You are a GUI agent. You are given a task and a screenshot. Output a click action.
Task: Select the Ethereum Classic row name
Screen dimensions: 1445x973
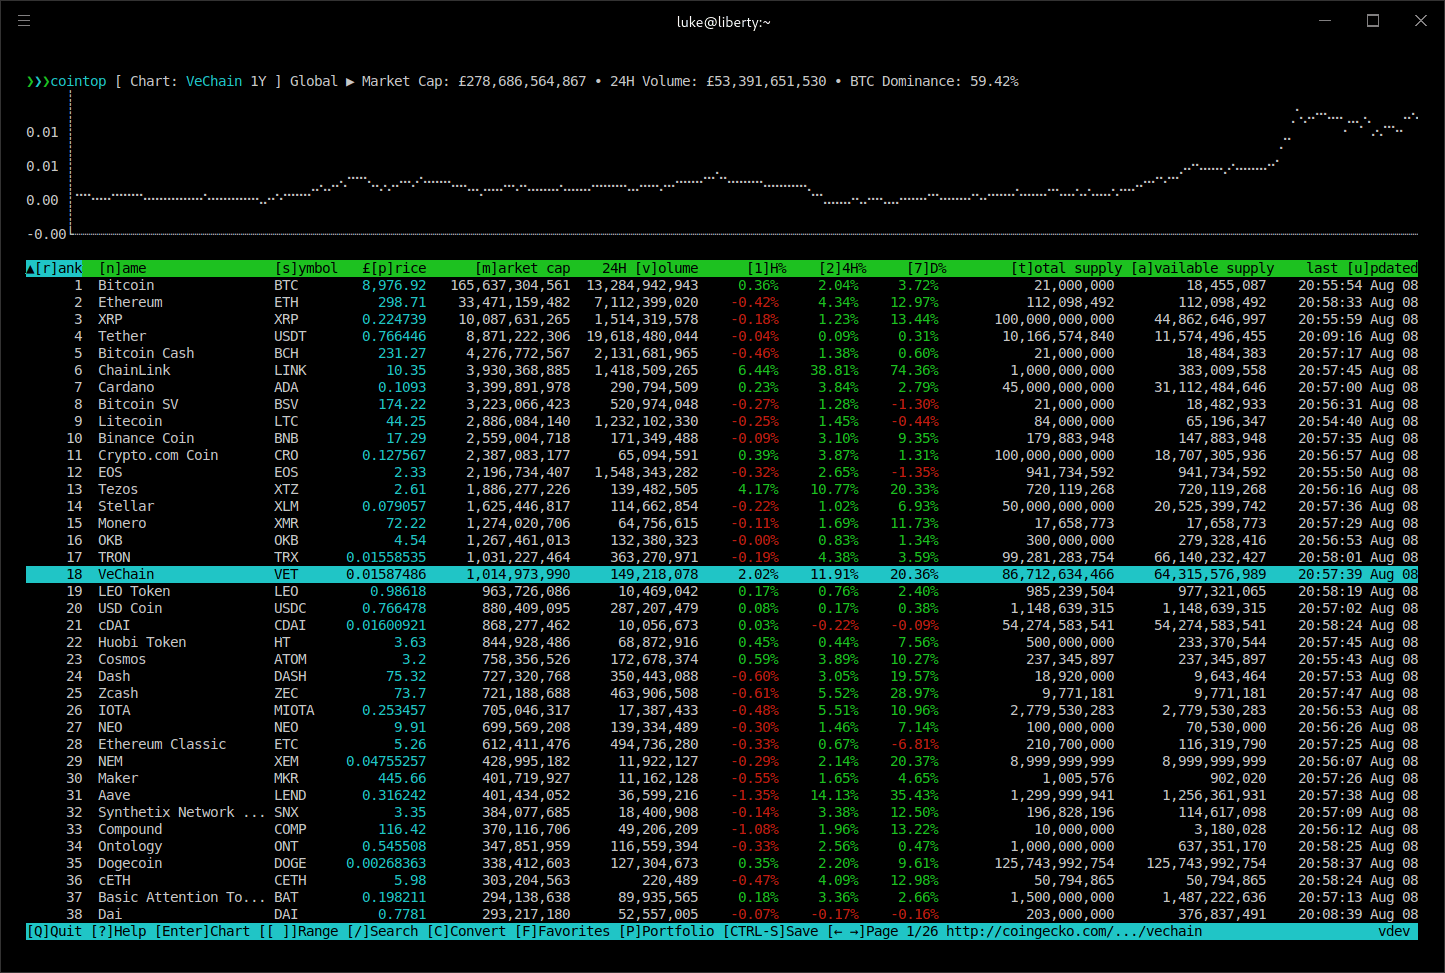point(162,744)
